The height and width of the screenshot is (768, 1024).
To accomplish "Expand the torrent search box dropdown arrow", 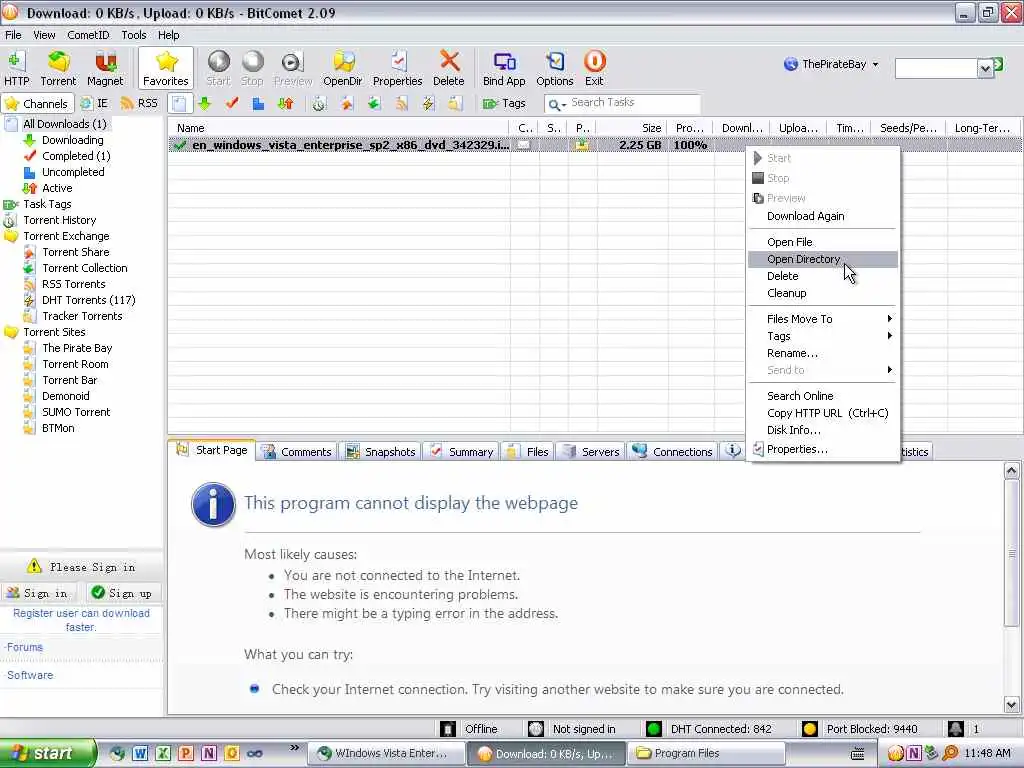I will tap(985, 68).
